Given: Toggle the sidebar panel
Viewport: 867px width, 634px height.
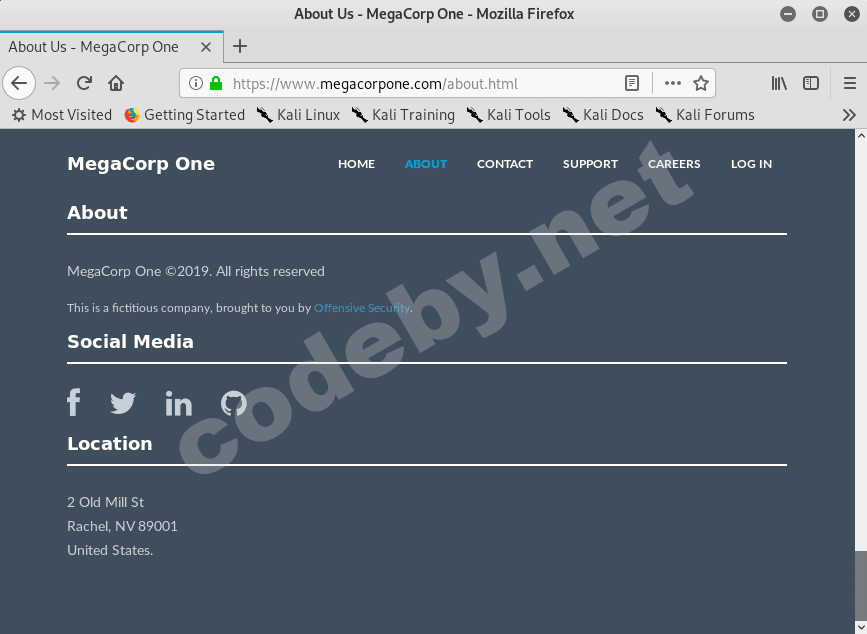Looking at the screenshot, I should click(811, 83).
